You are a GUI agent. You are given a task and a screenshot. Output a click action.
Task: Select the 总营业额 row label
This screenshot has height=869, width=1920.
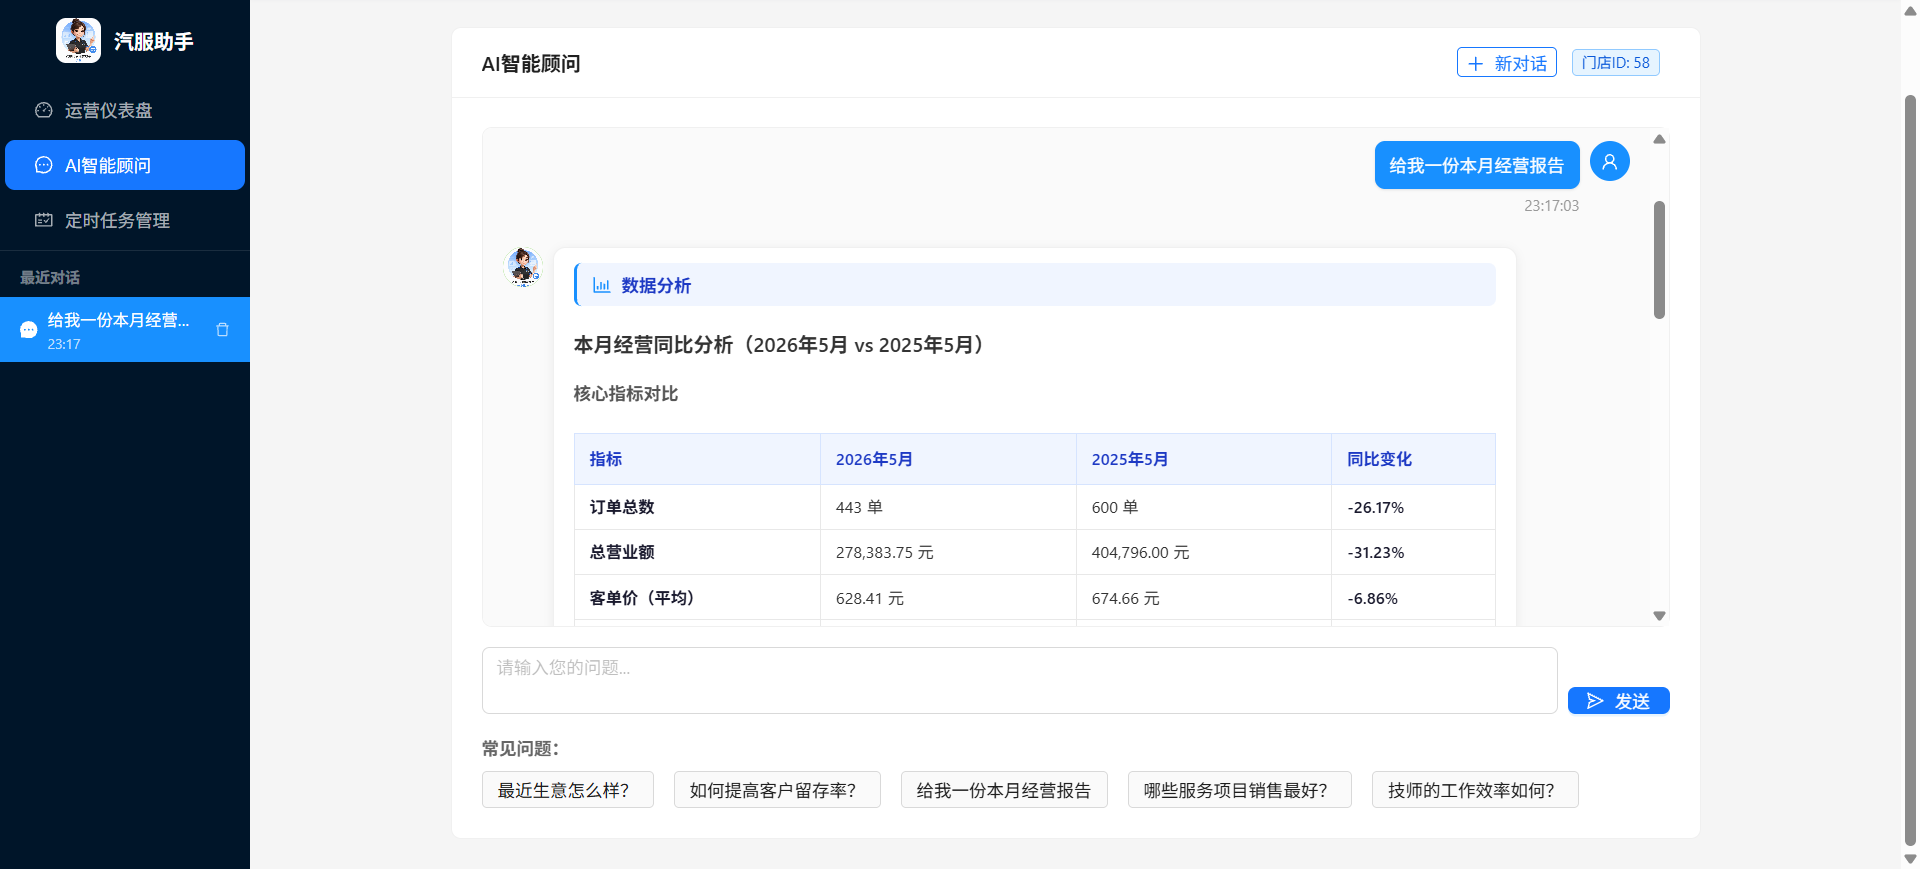(622, 552)
